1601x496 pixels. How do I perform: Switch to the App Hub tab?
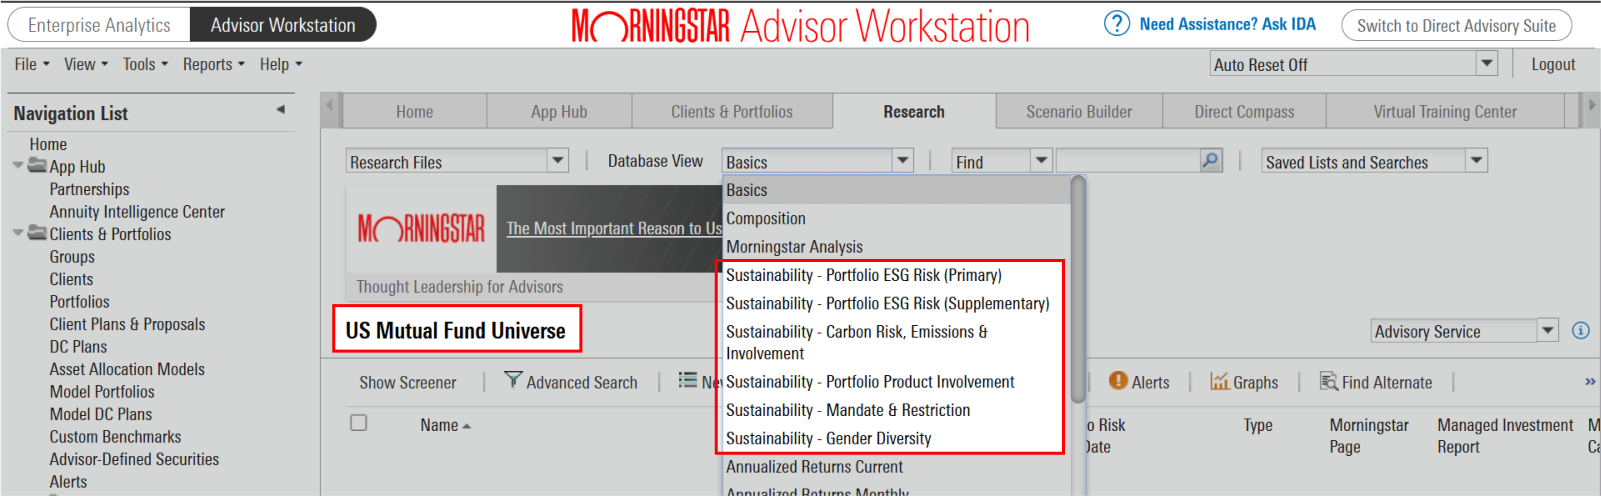click(559, 111)
